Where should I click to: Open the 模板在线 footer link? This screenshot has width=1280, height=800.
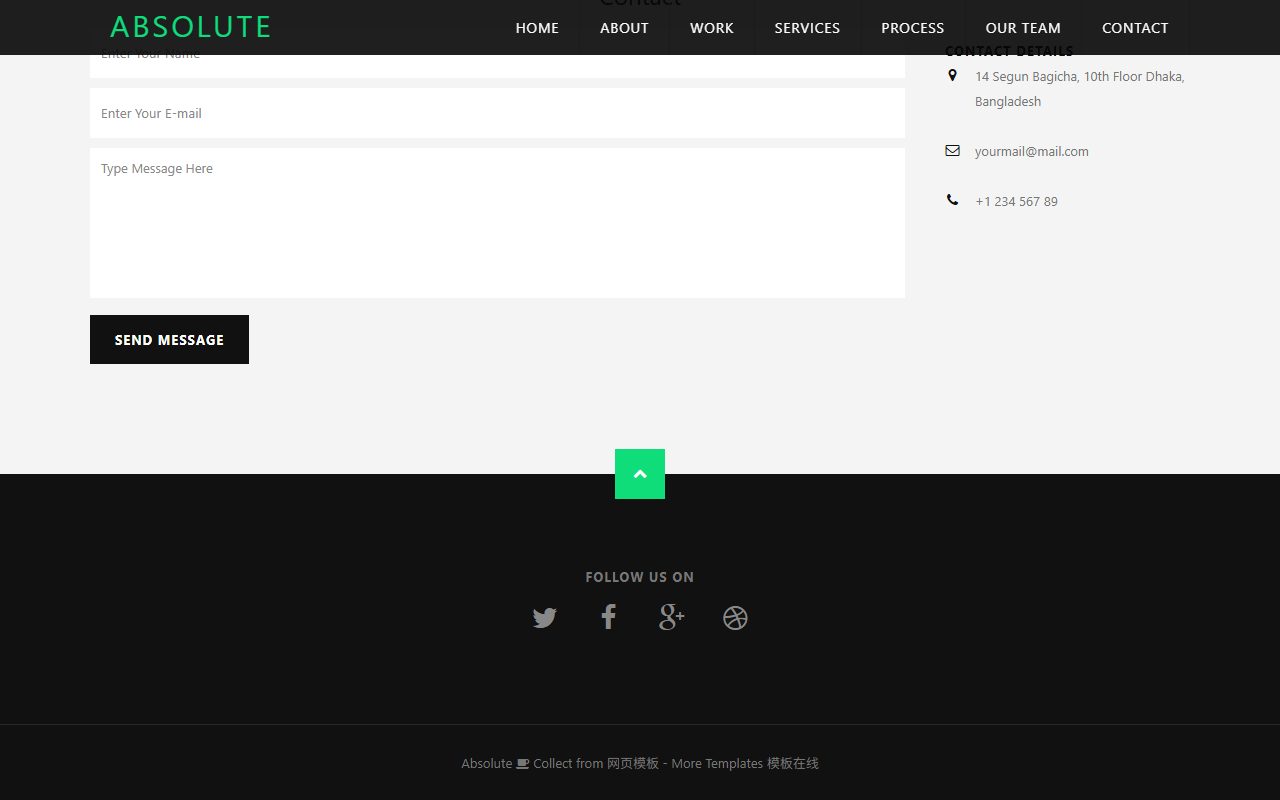click(x=793, y=763)
